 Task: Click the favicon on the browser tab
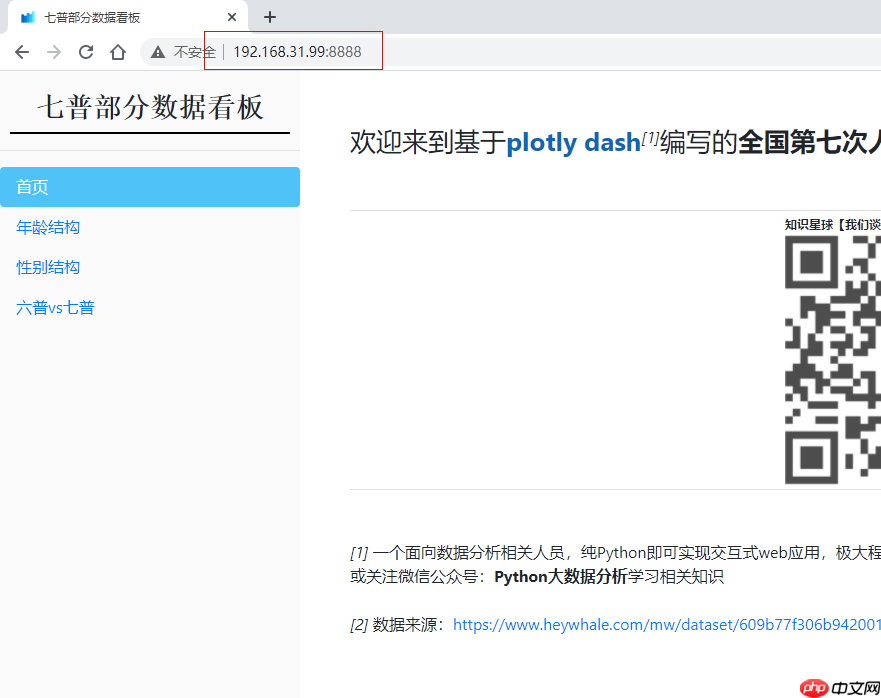tap(27, 16)
